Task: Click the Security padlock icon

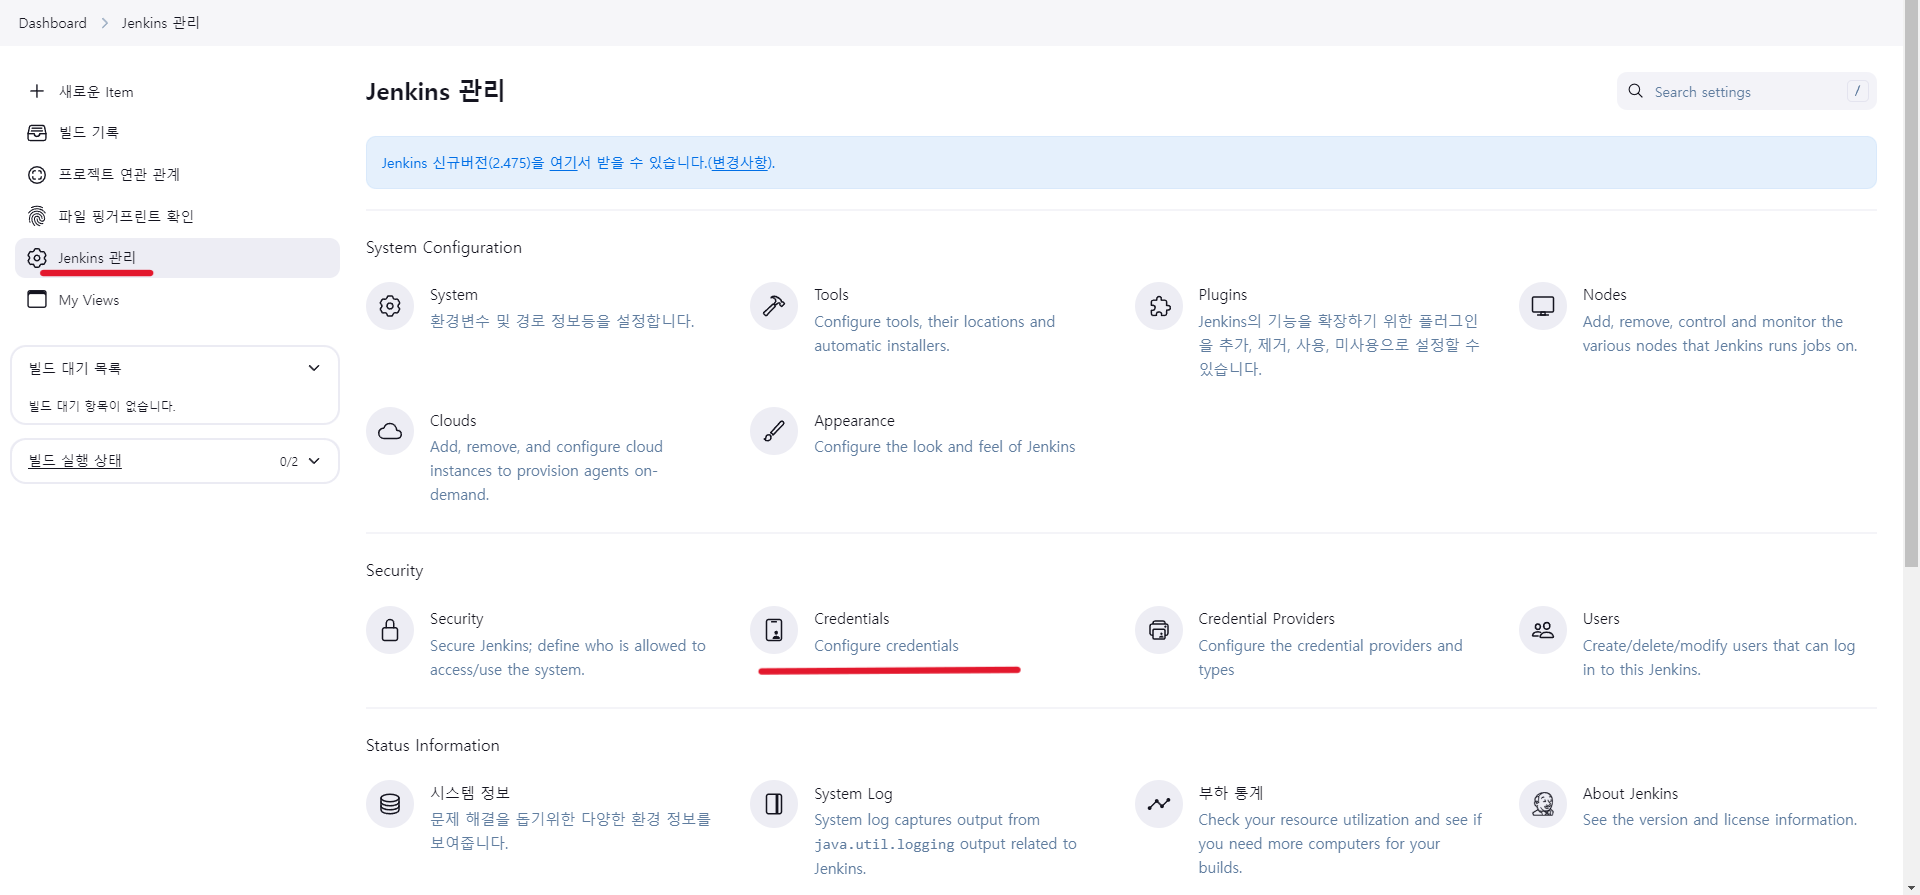Action: 390,630
